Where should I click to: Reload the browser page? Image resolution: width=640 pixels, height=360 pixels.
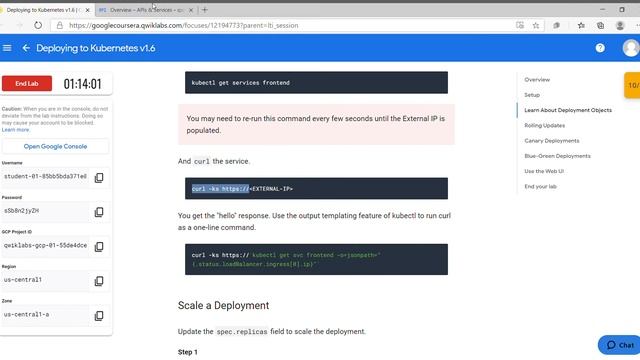point(38,25)
